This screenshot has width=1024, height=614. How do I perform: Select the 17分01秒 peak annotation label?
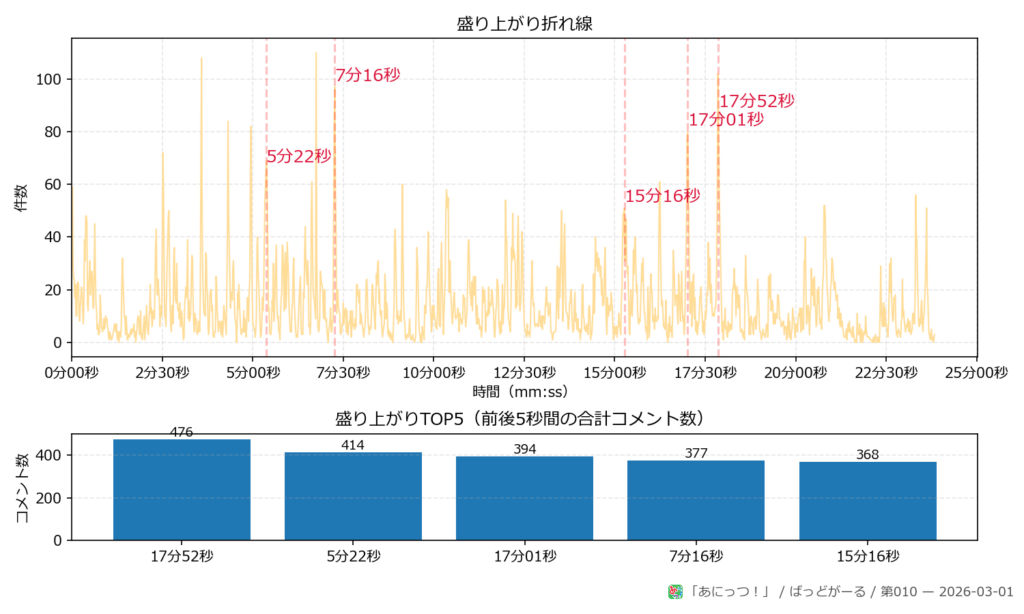pos(727,120)
